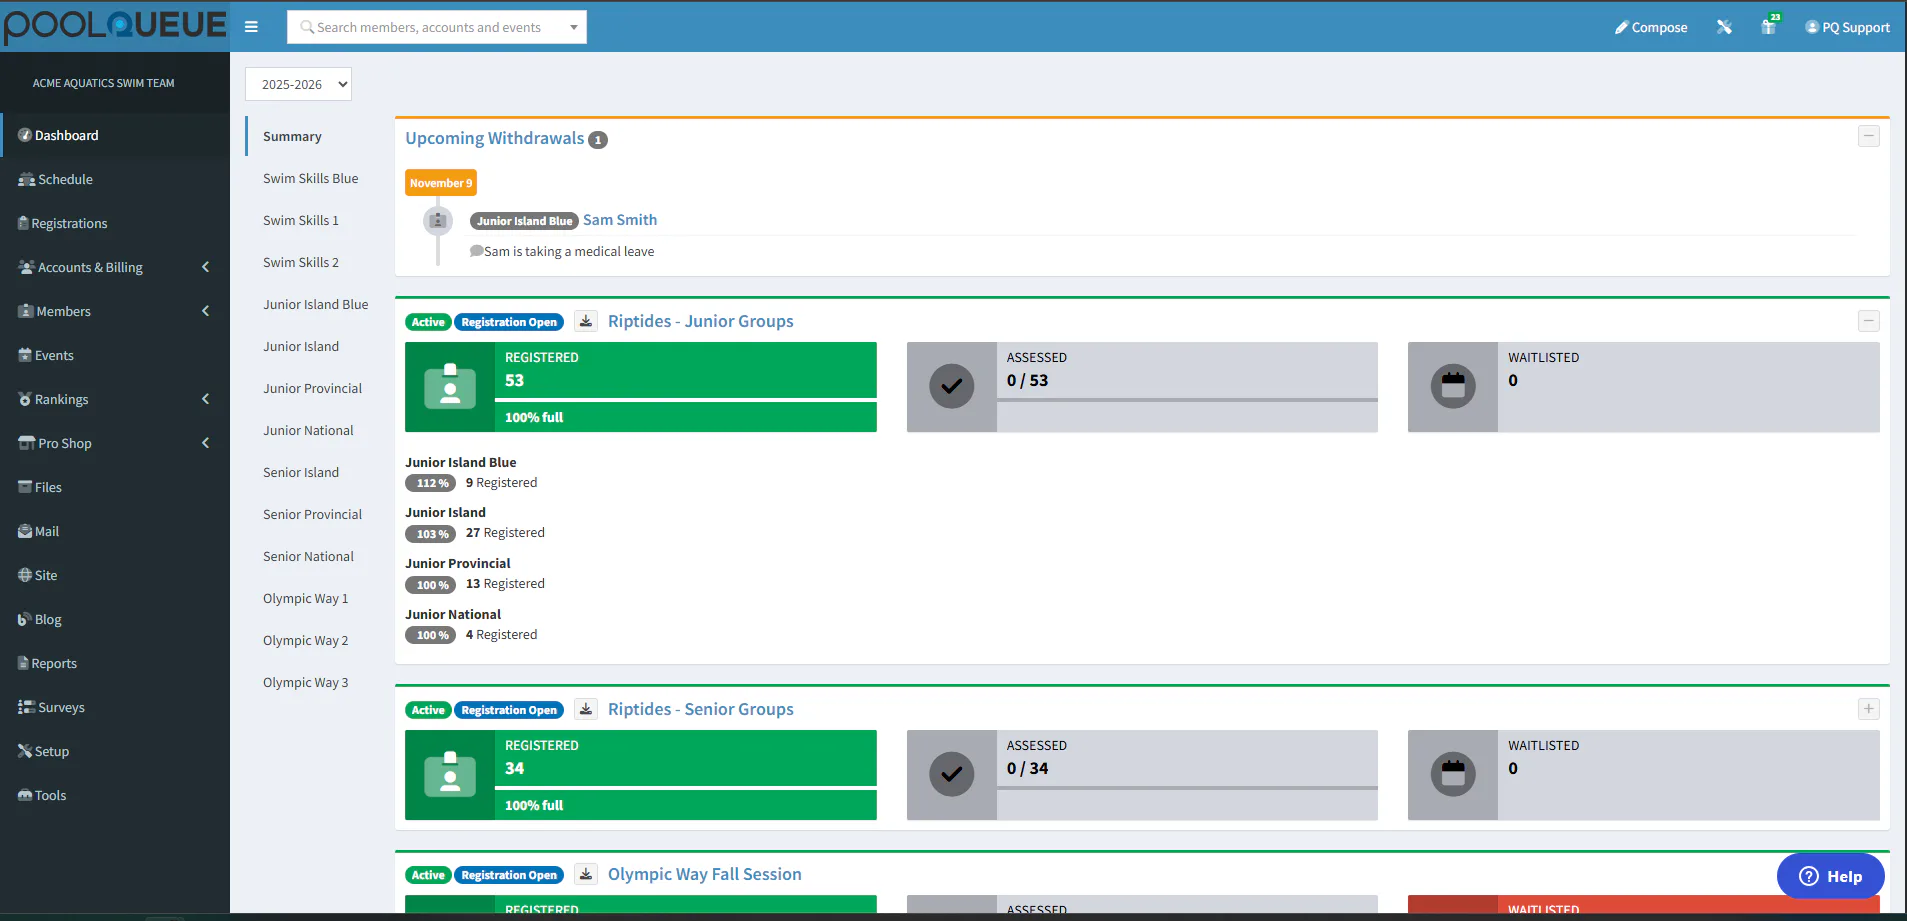Select the Summary tab
Screen dimensions: 1907x921
pos(292,136)
